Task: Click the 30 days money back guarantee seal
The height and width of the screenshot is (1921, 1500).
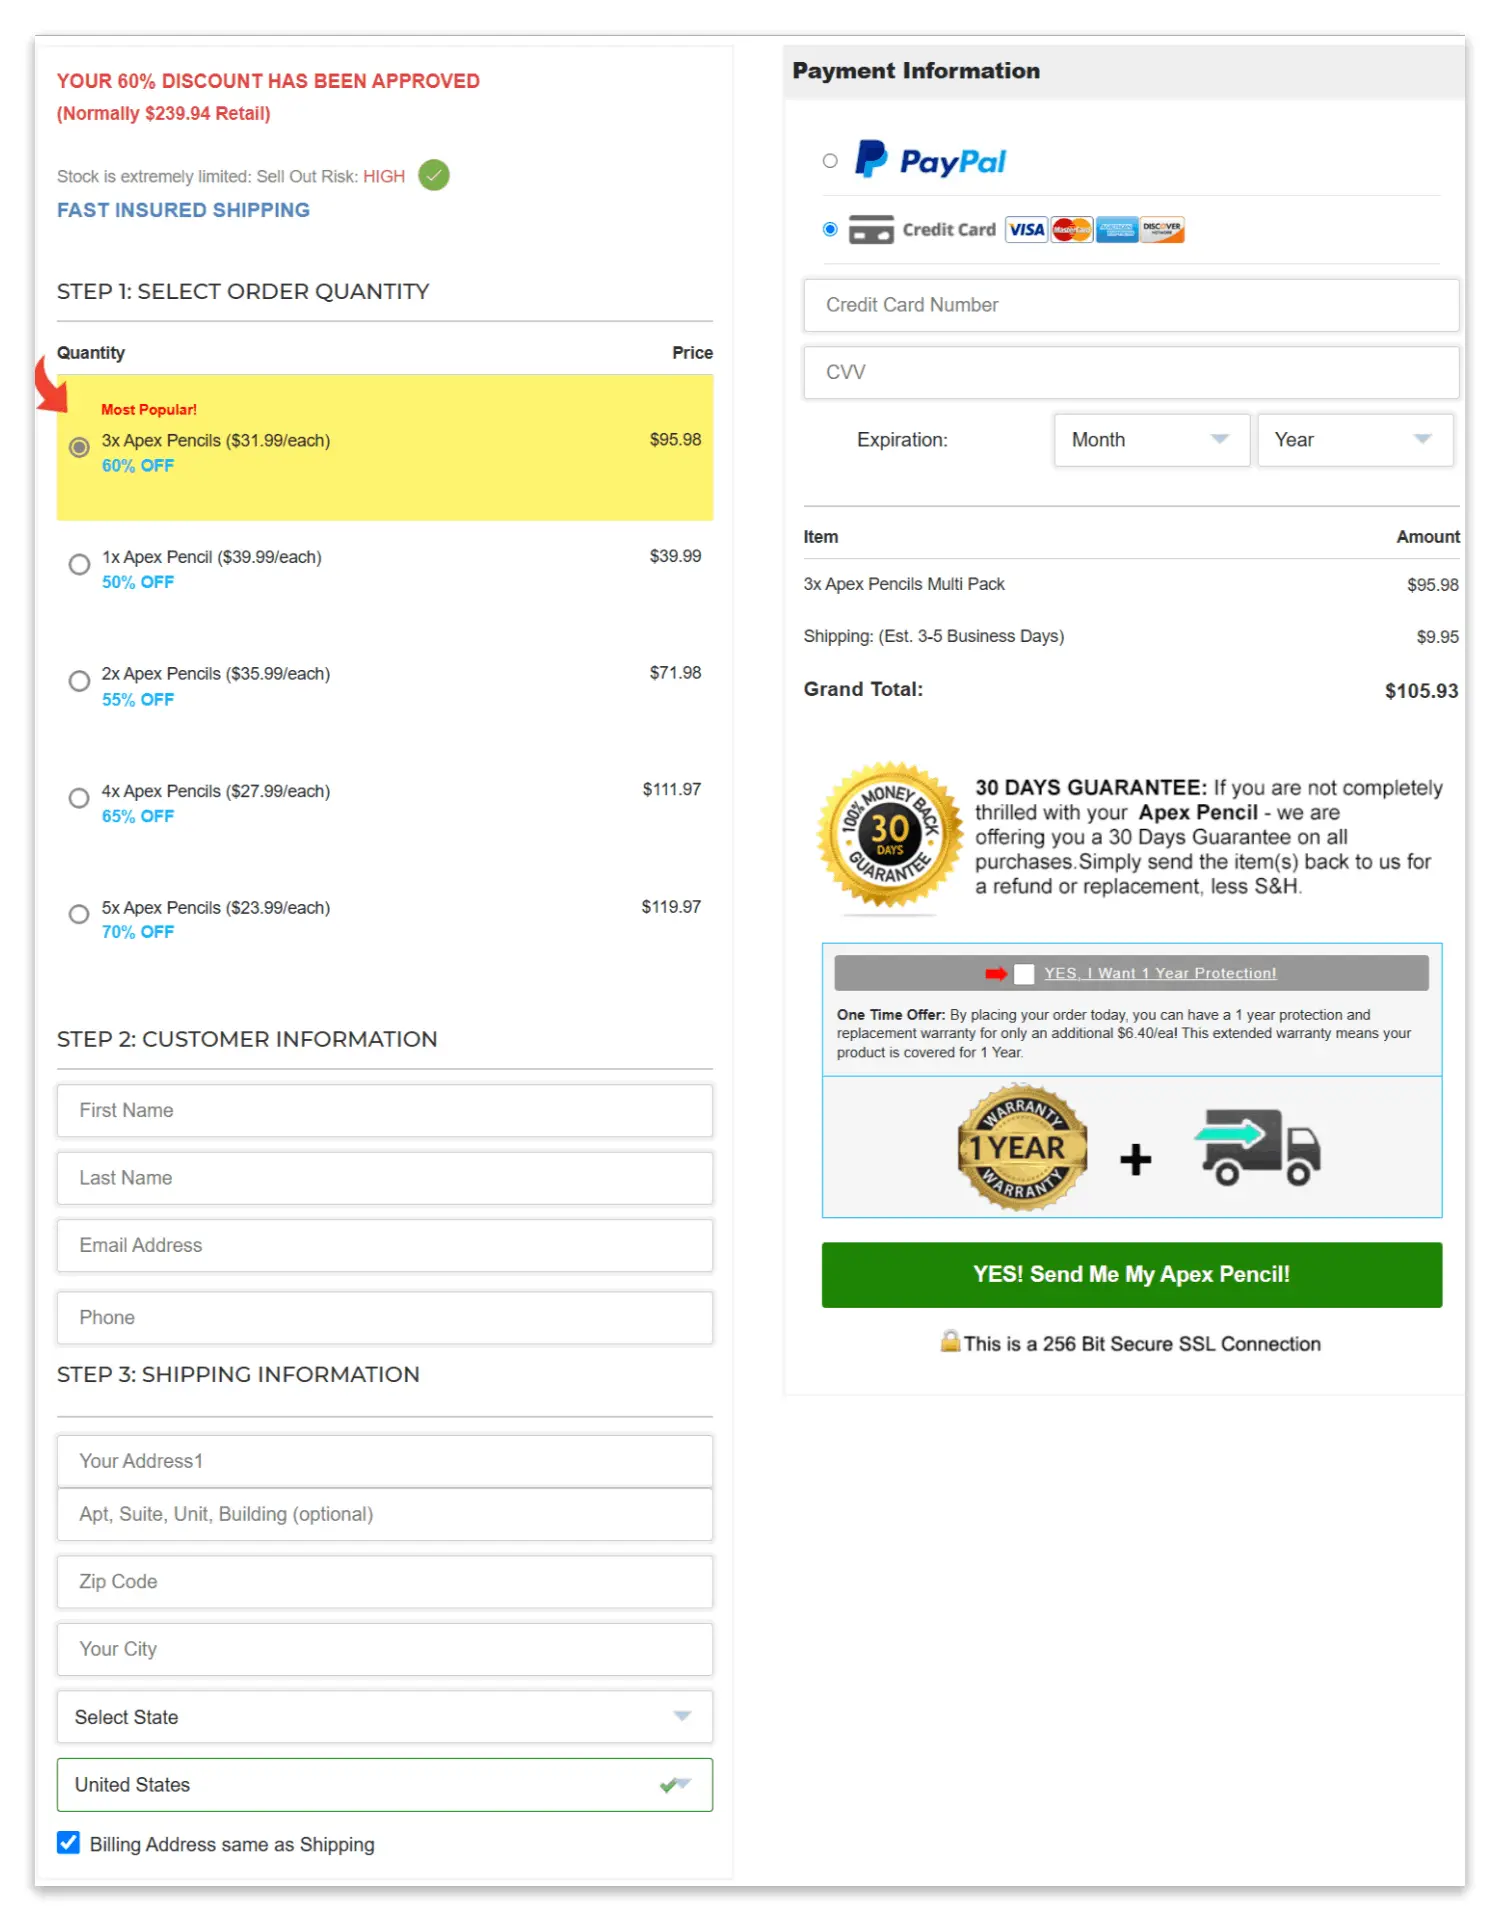Action: [x=890, y=836]
